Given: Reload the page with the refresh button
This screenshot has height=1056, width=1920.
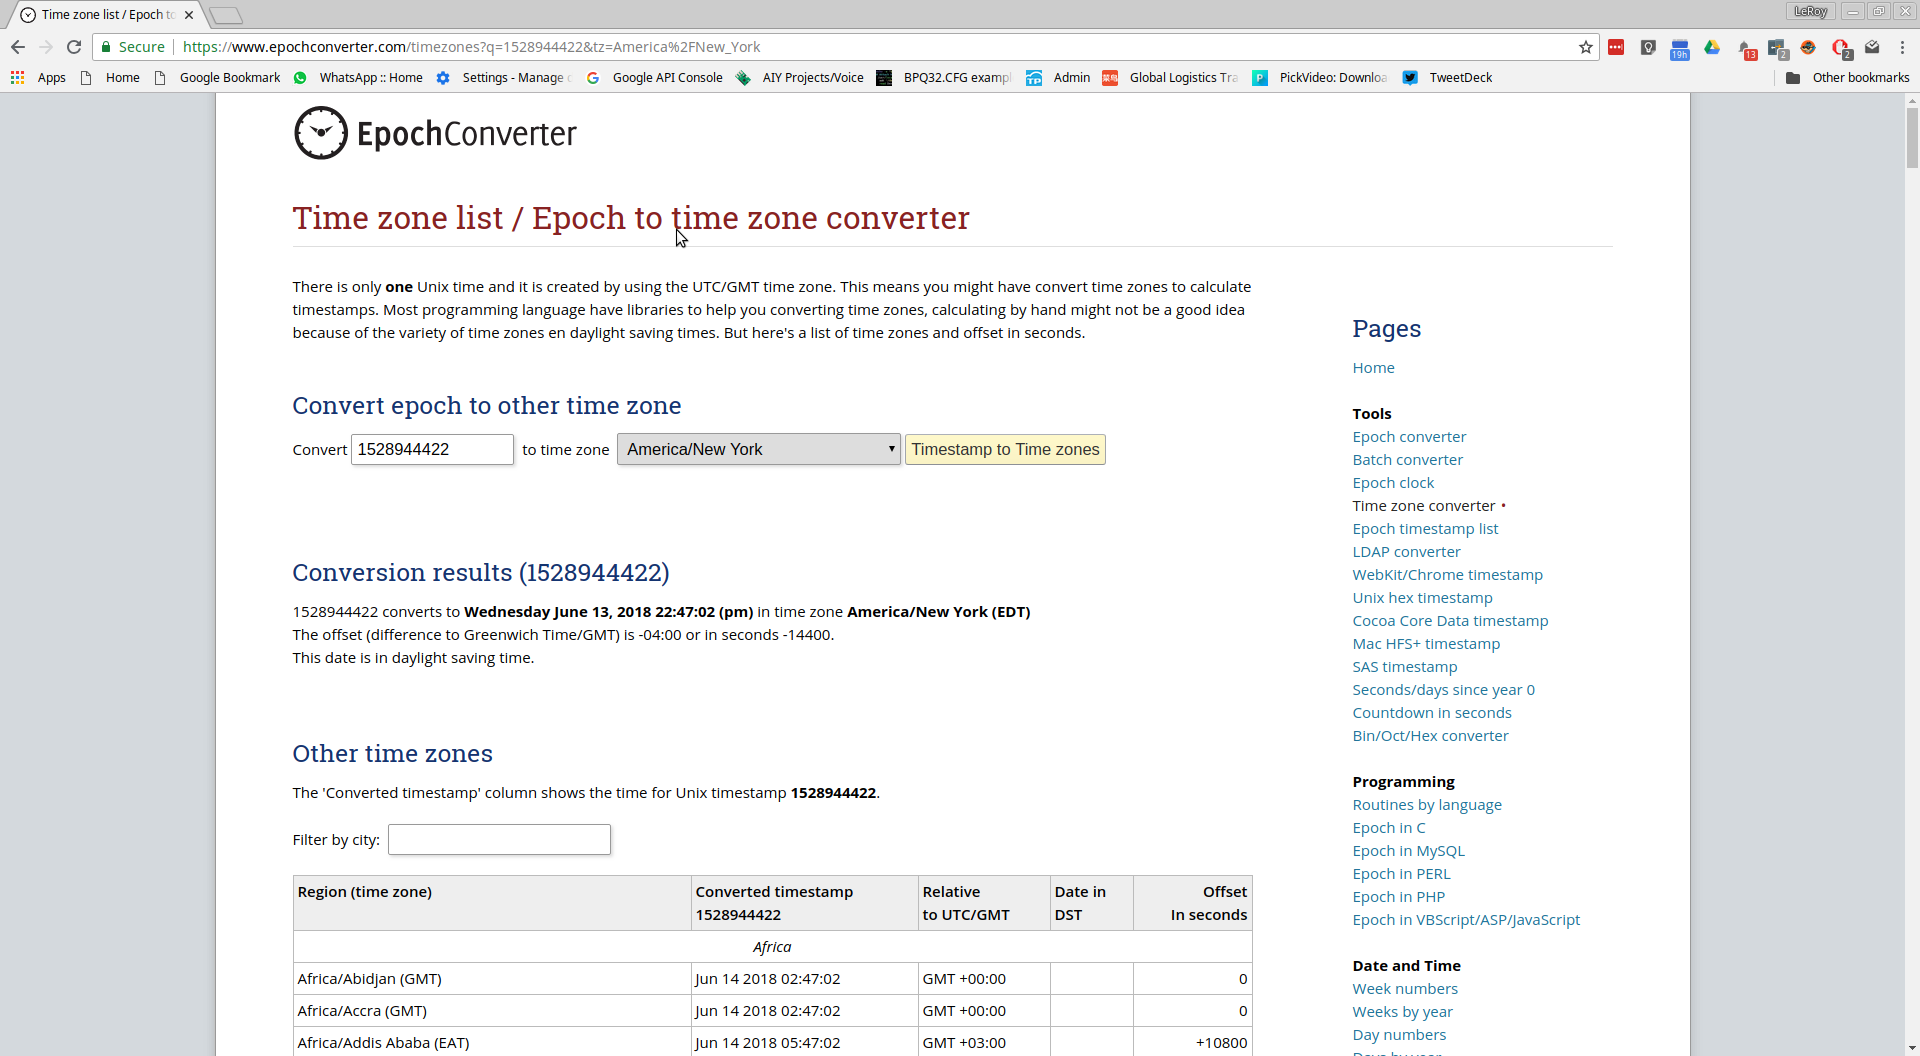Looking at the screenshot, I should click(74, 47).
